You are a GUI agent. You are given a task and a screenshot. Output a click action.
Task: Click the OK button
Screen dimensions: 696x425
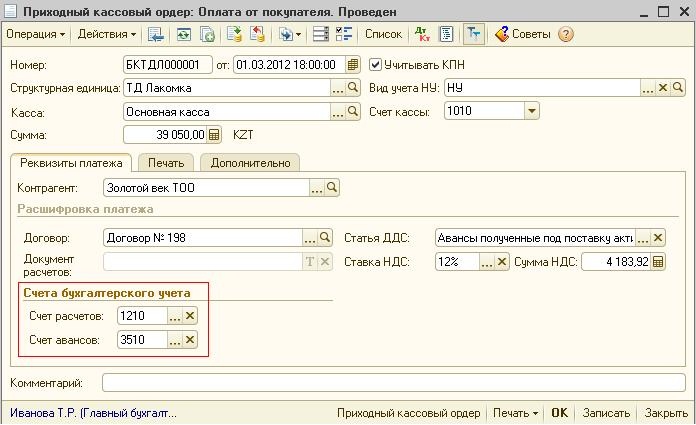(x=560, y=413)
